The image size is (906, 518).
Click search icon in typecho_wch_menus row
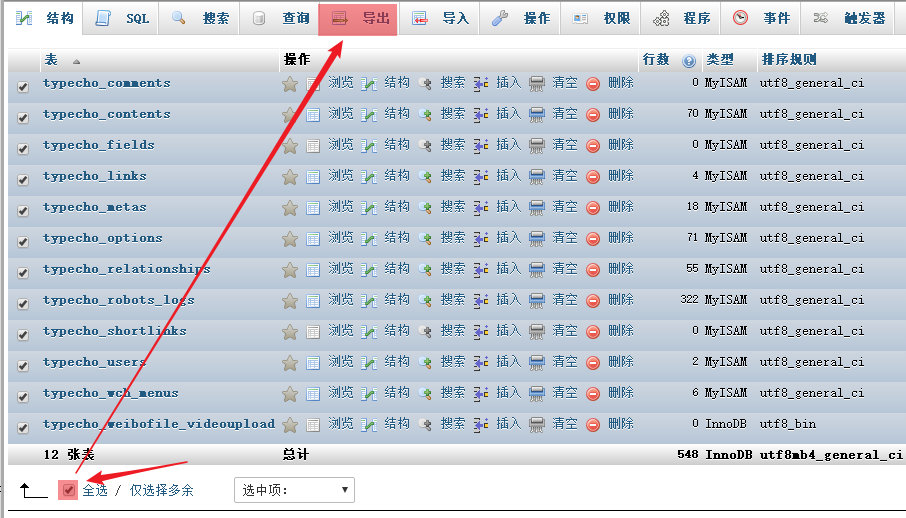tap(425, 394)
